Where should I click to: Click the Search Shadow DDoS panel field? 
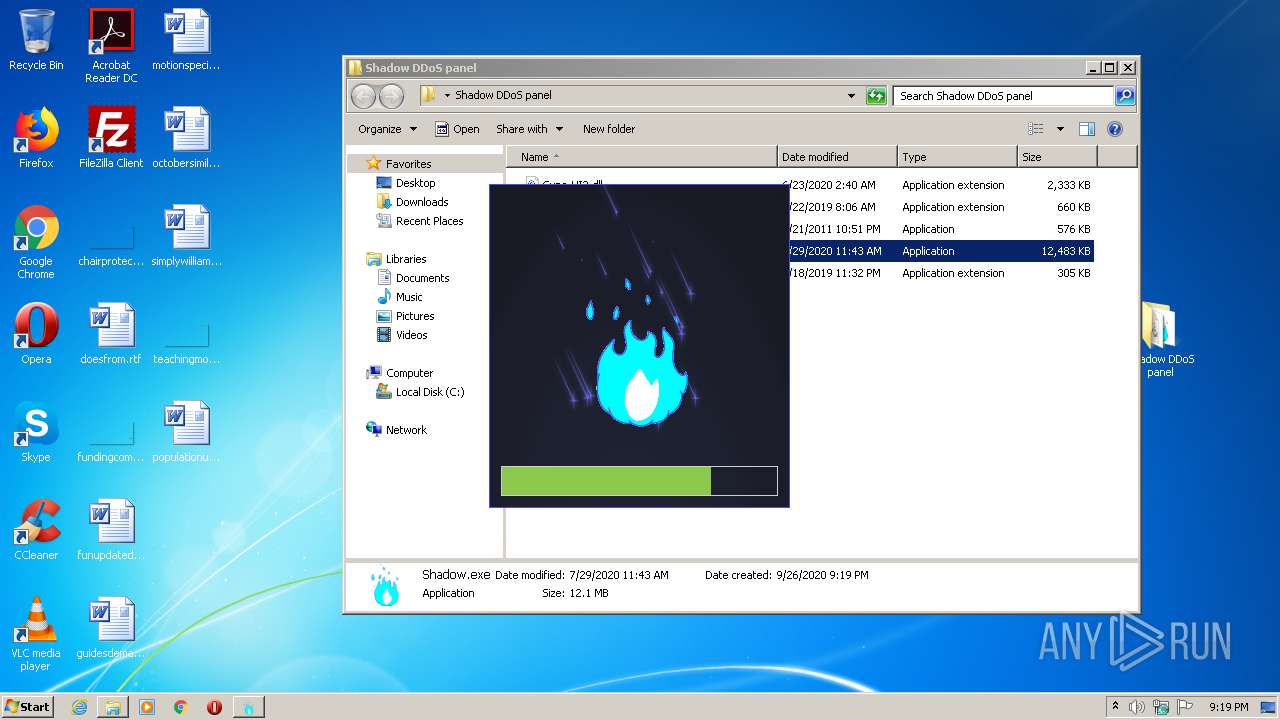1003,96
